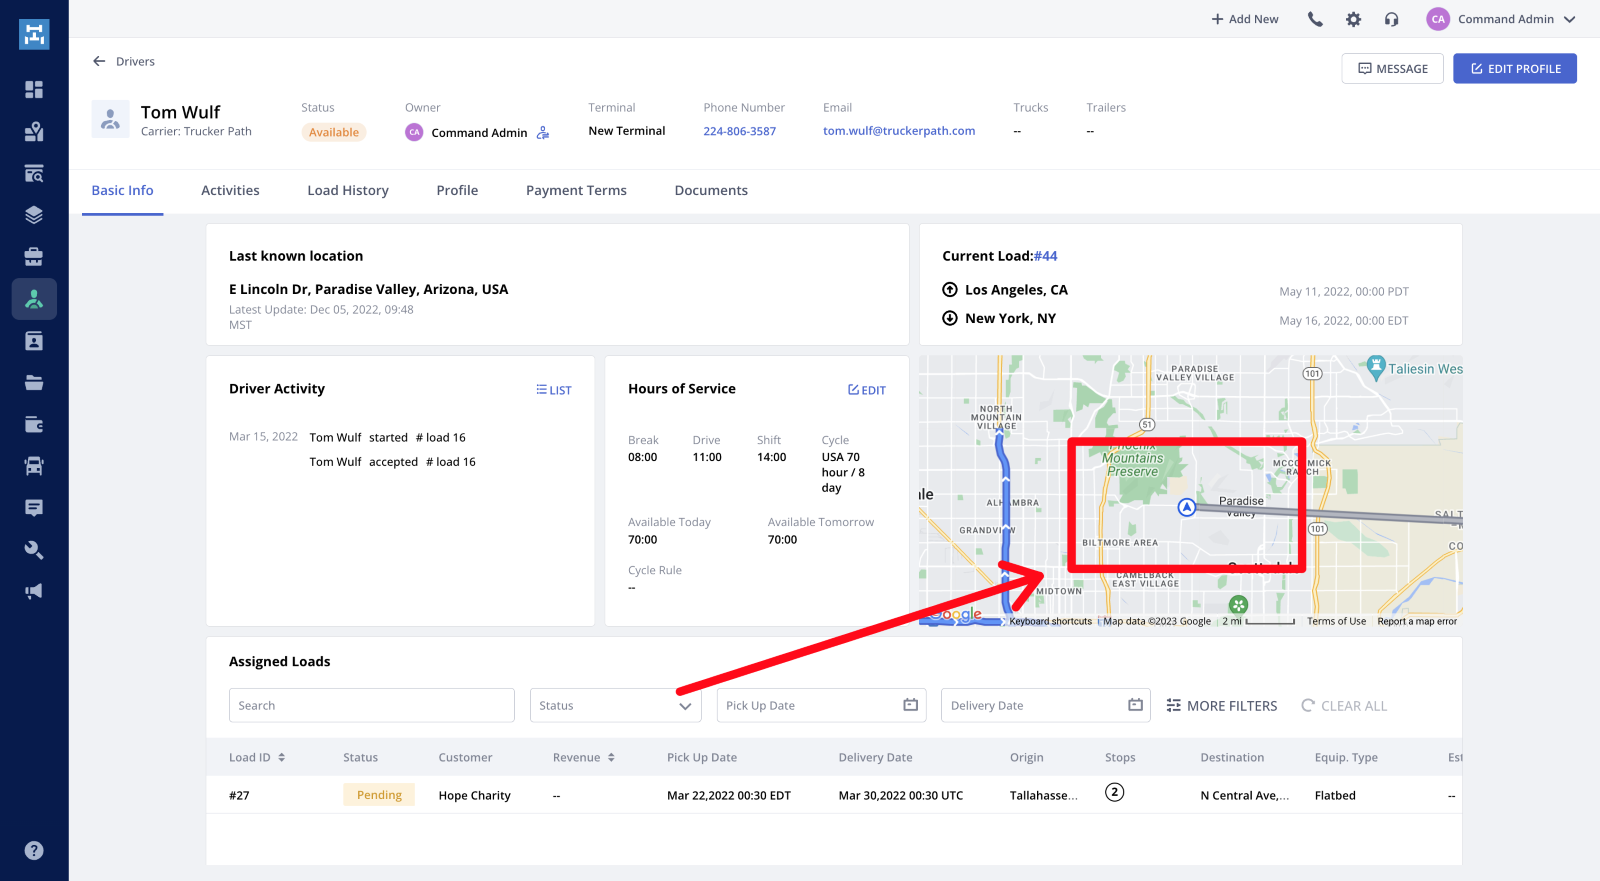This screenshot has height=881, width=1600.
Task: Click the Pending status badge
Action: pyautogui.click(x=379, y=795)
